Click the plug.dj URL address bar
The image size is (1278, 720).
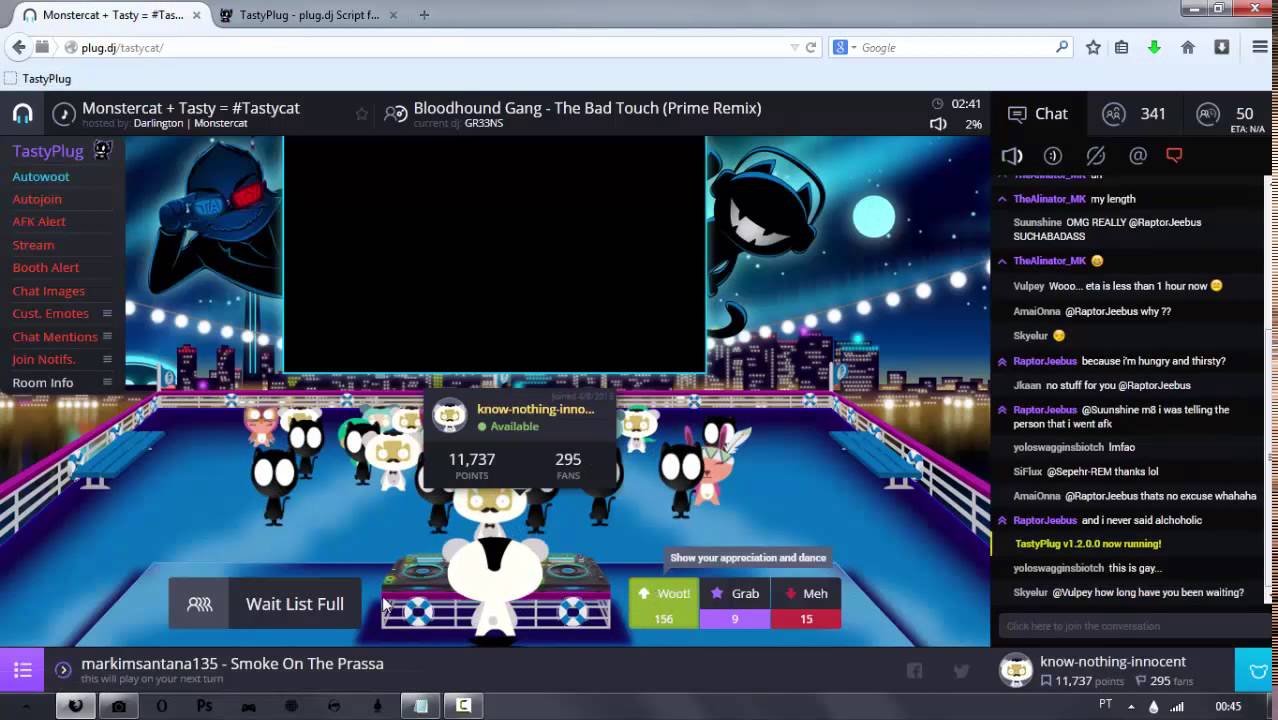click(430, 47)
